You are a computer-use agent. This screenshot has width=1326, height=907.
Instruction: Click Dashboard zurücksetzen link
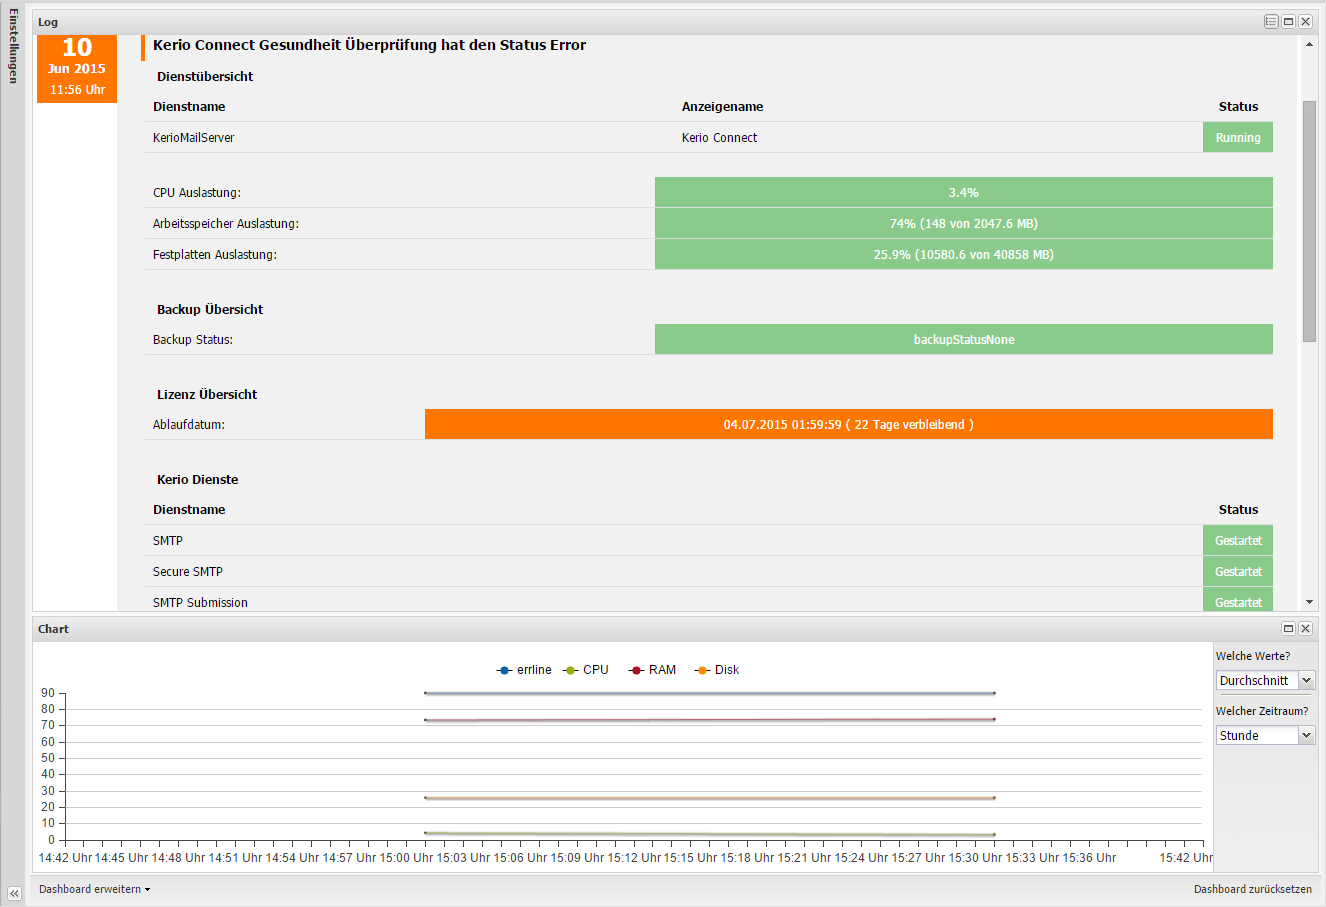pos(1252,889)
